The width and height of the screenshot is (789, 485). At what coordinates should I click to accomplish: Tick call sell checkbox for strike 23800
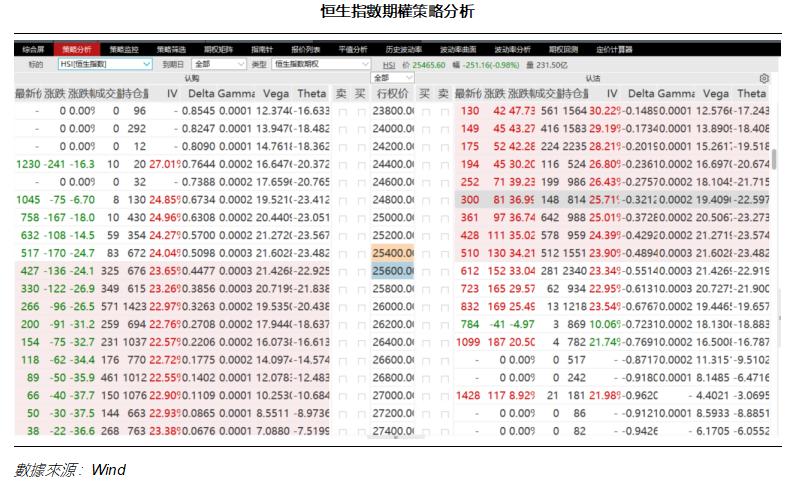coord(342,111)
